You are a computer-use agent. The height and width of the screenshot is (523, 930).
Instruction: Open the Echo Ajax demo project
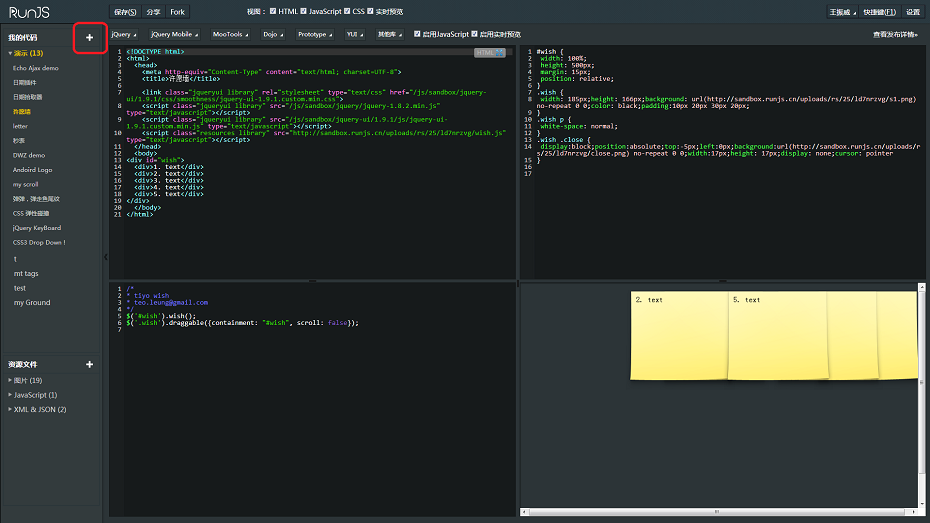35,68
